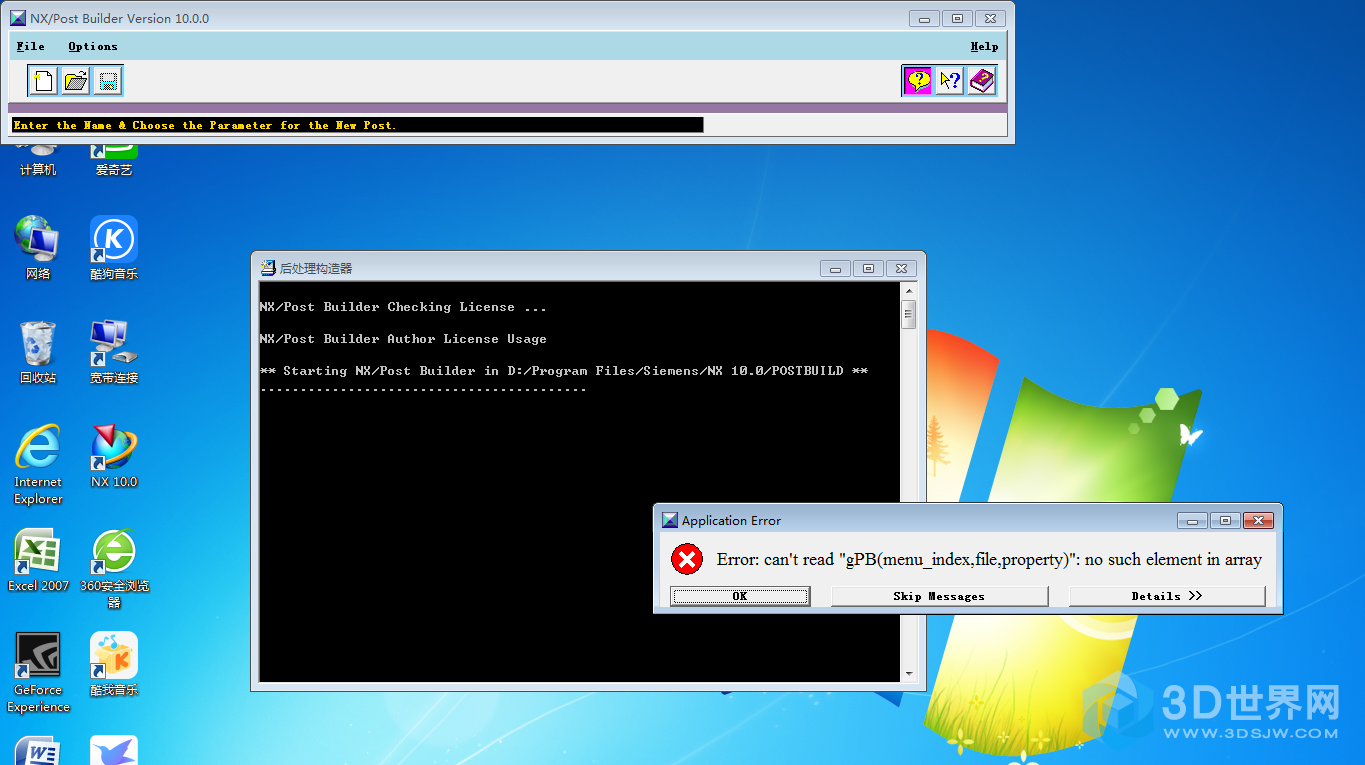Viewport: 1365px width, 765px height.
Task: Click the New post icon in Post Builder
Action: 43,81
